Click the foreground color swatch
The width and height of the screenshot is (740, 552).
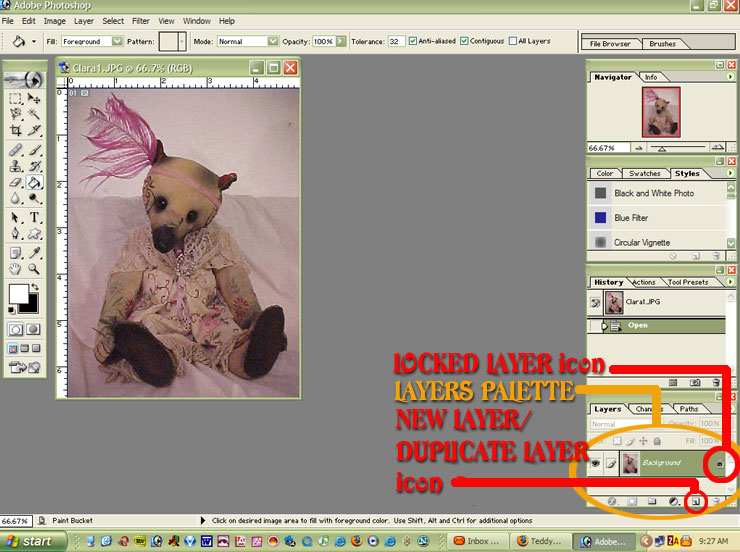18,294
